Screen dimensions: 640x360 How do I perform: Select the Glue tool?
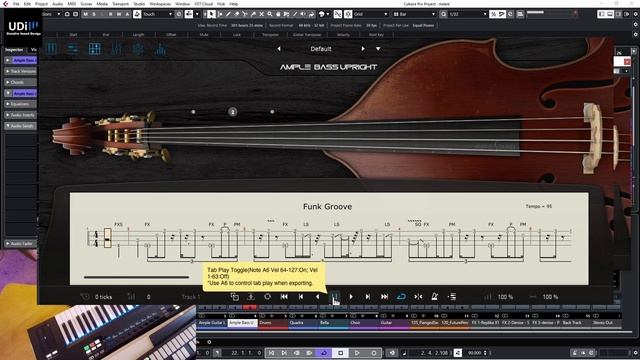pyautogui.click(x=253, y=14)
